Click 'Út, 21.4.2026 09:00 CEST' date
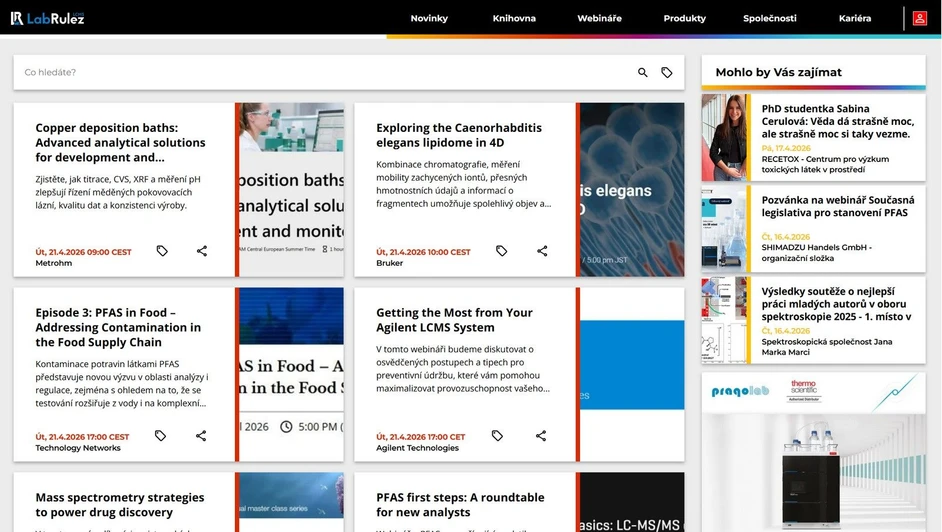This screenshot has width=942, height=532. click(83, 252)
